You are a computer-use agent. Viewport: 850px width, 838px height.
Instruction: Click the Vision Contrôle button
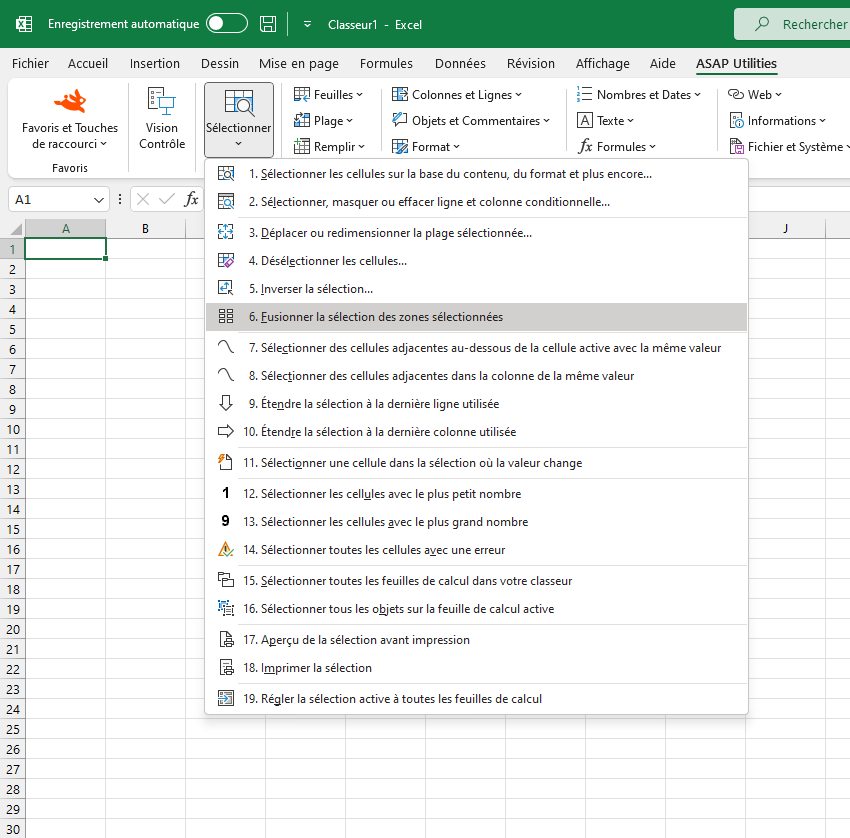click(162, 120)
